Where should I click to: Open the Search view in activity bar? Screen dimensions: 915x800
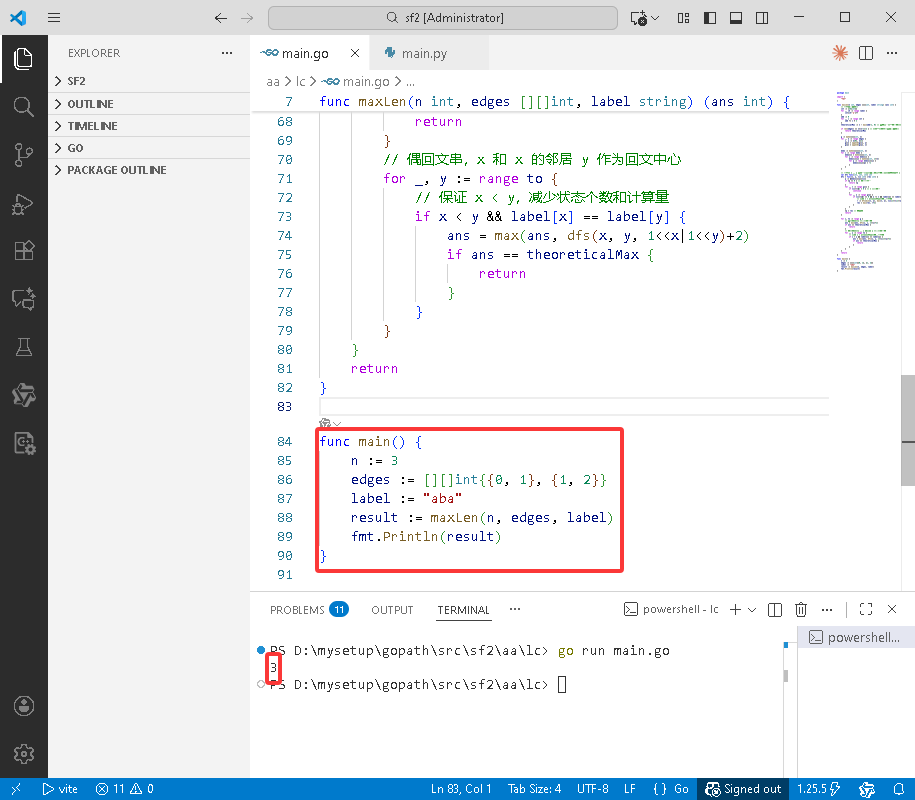pos(23,107)
